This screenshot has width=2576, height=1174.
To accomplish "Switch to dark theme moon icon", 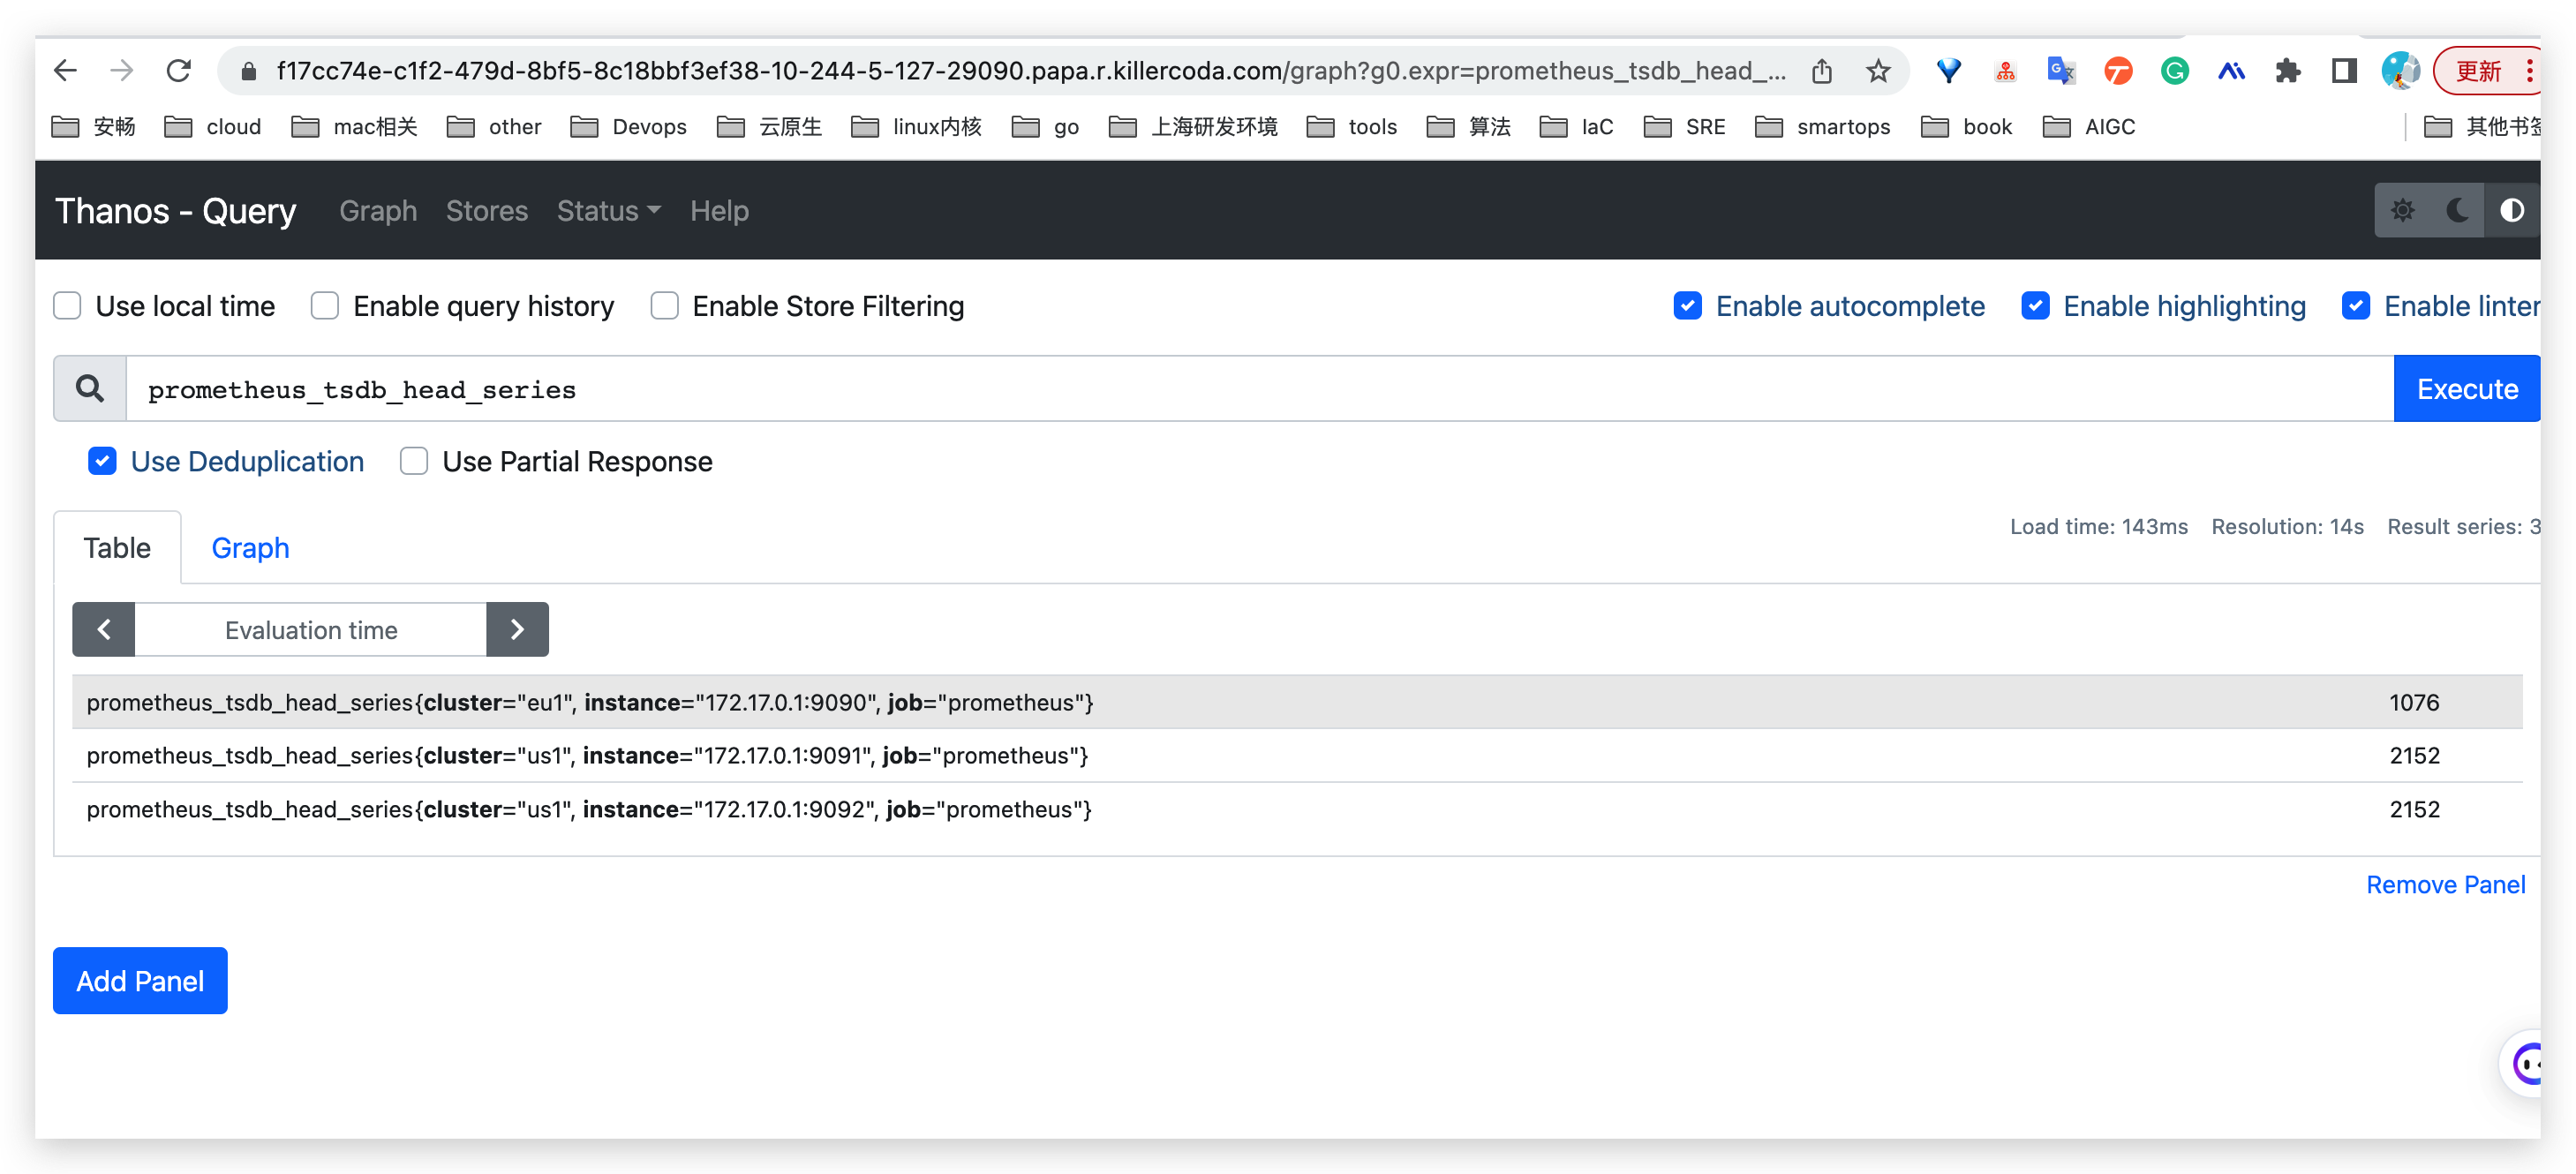I will coord(2457,210).
